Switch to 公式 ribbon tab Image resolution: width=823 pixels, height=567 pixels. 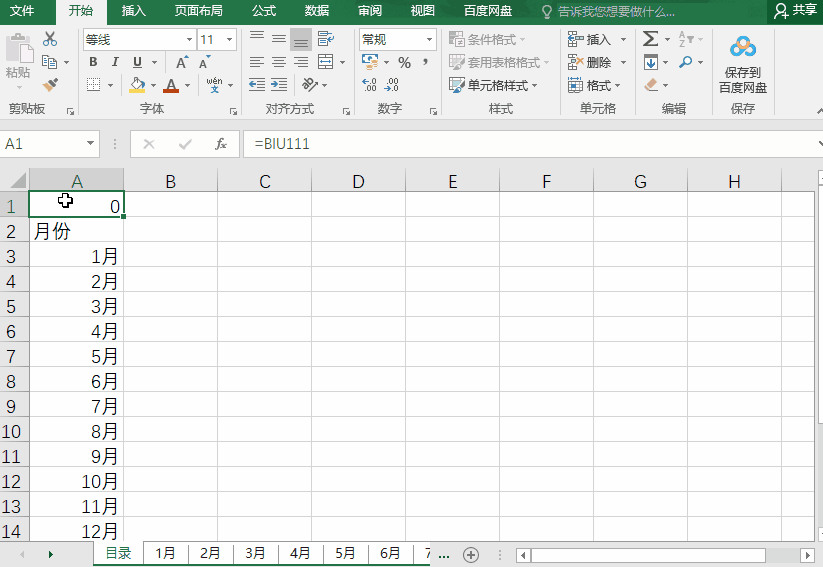(263, 10)
